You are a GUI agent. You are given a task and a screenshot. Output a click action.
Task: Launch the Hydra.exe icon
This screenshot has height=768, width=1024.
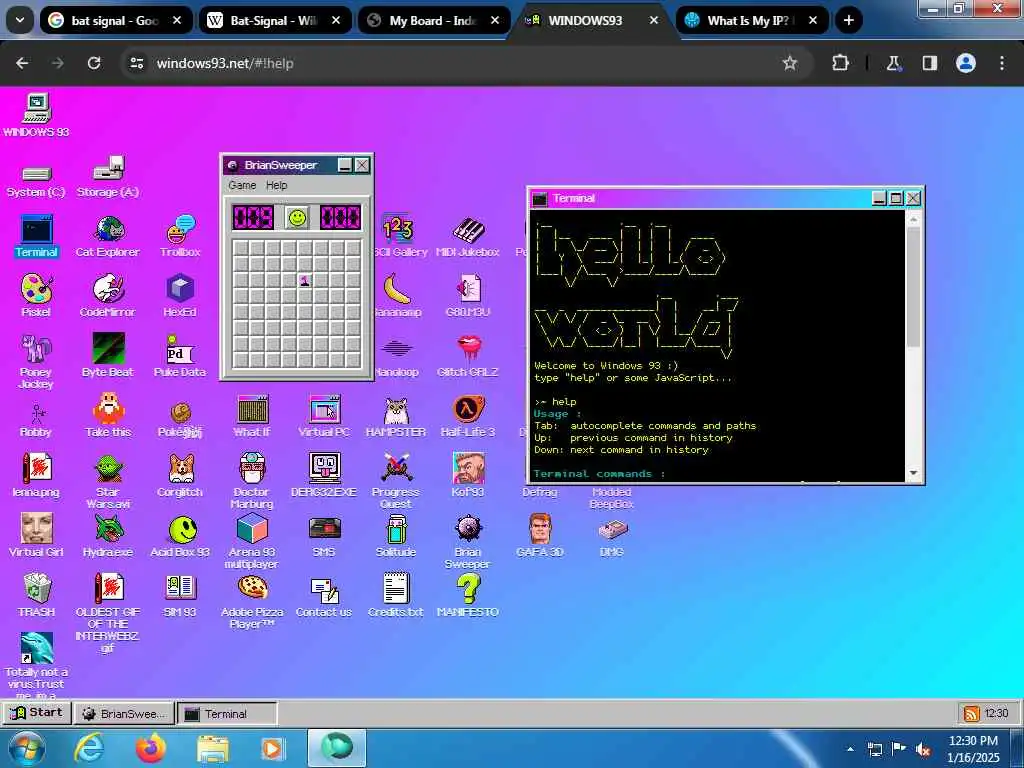108,536
